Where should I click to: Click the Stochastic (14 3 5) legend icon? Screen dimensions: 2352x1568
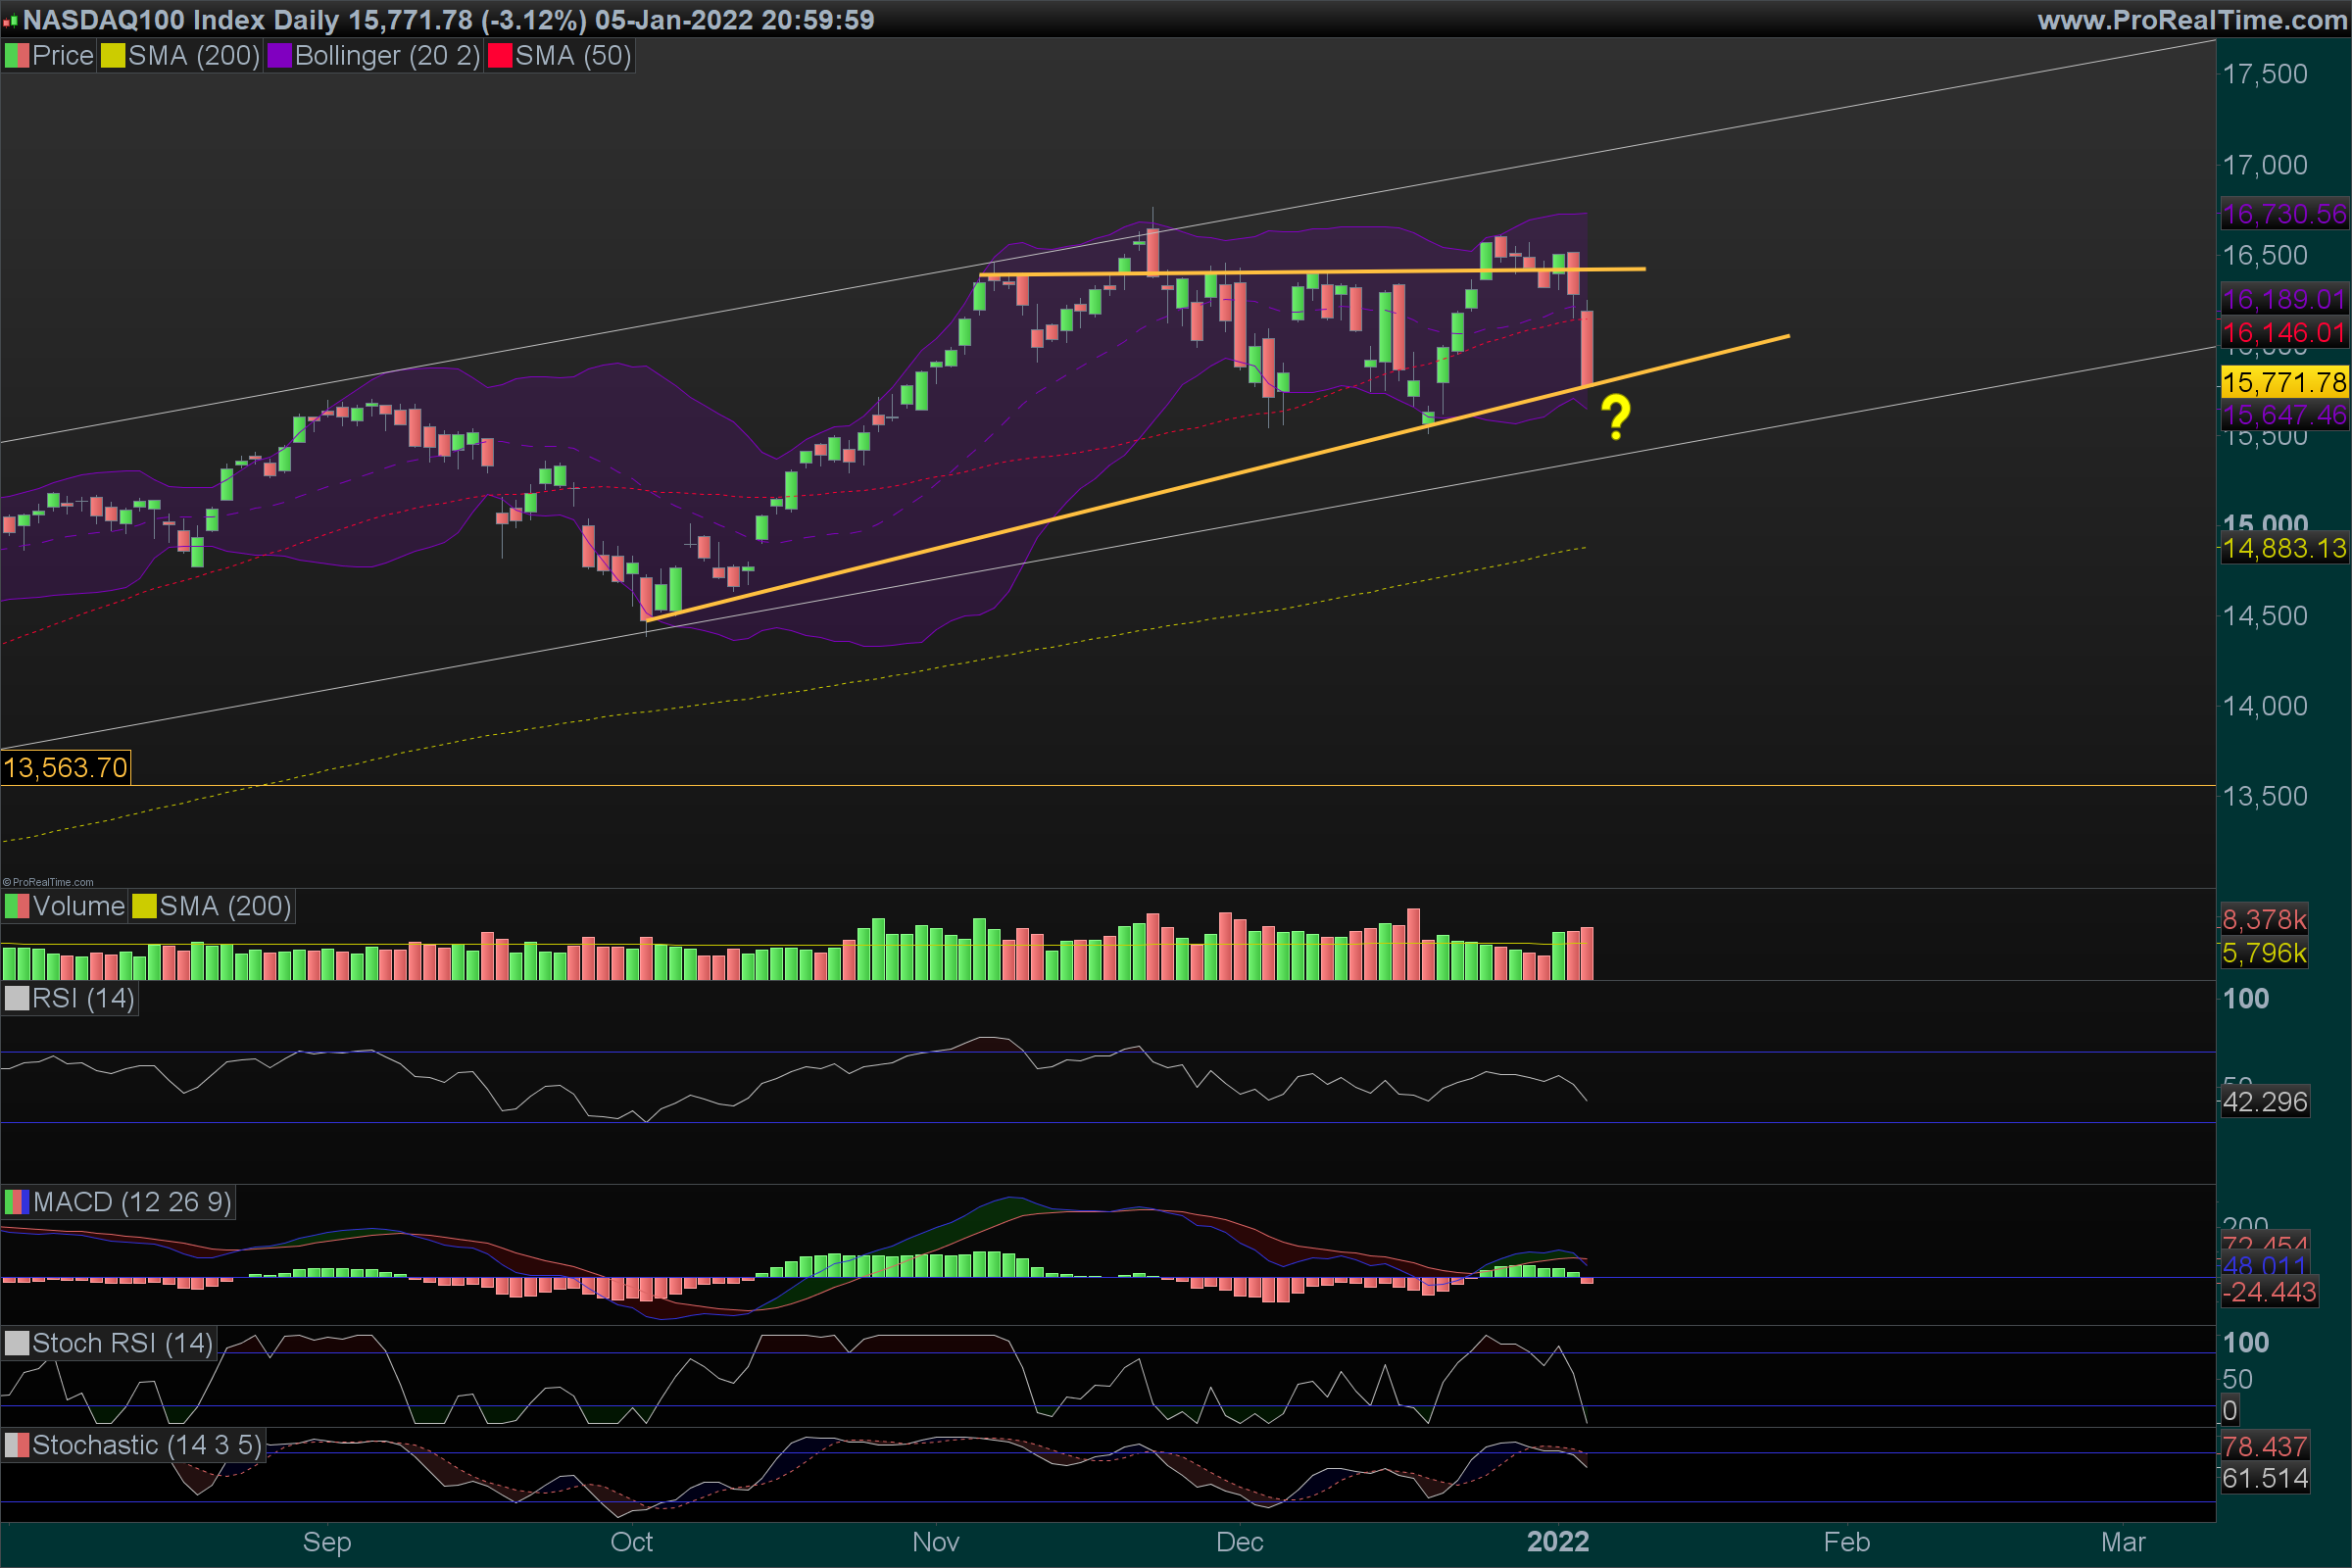[x=17, y=1445]
